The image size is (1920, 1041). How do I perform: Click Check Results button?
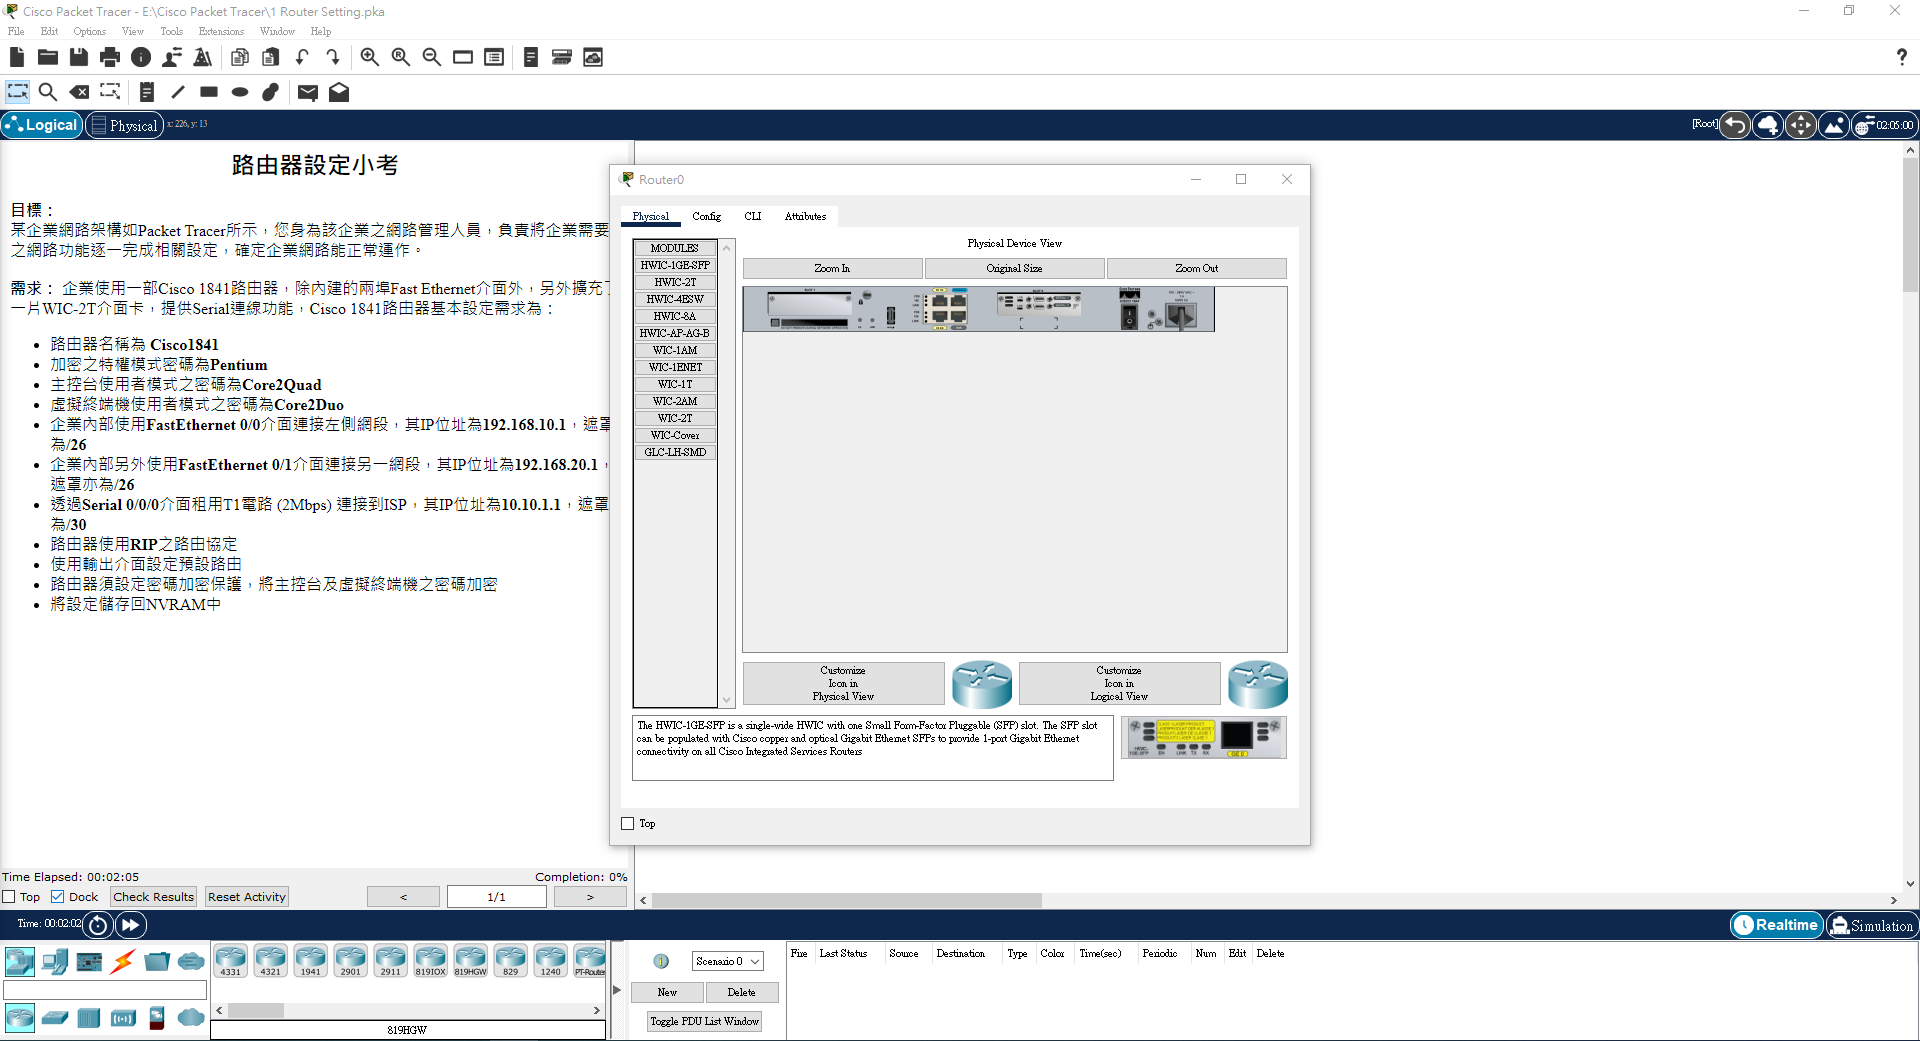point(154,897)
